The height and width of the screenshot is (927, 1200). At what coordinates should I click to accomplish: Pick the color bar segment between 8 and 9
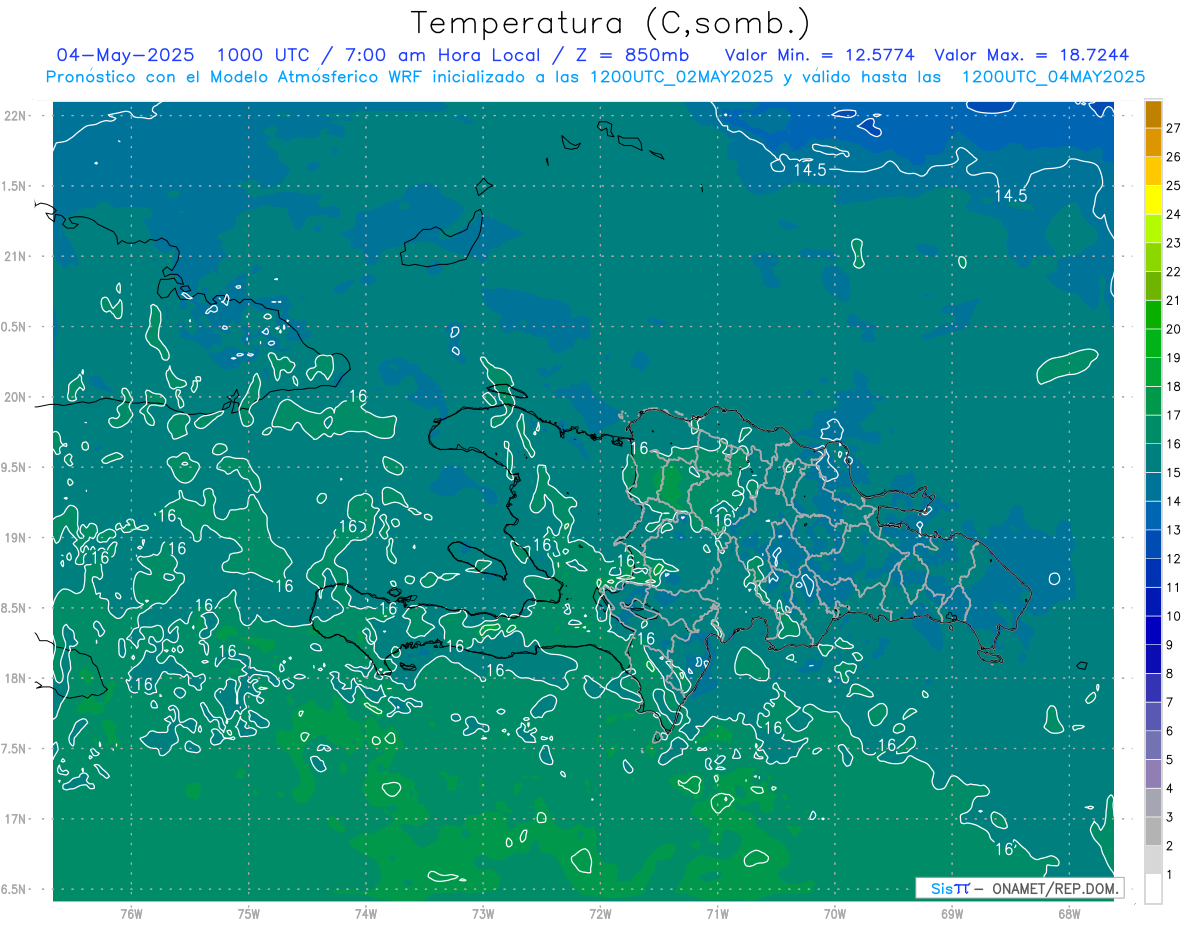pyautogui.click(x=1153, y=660)
